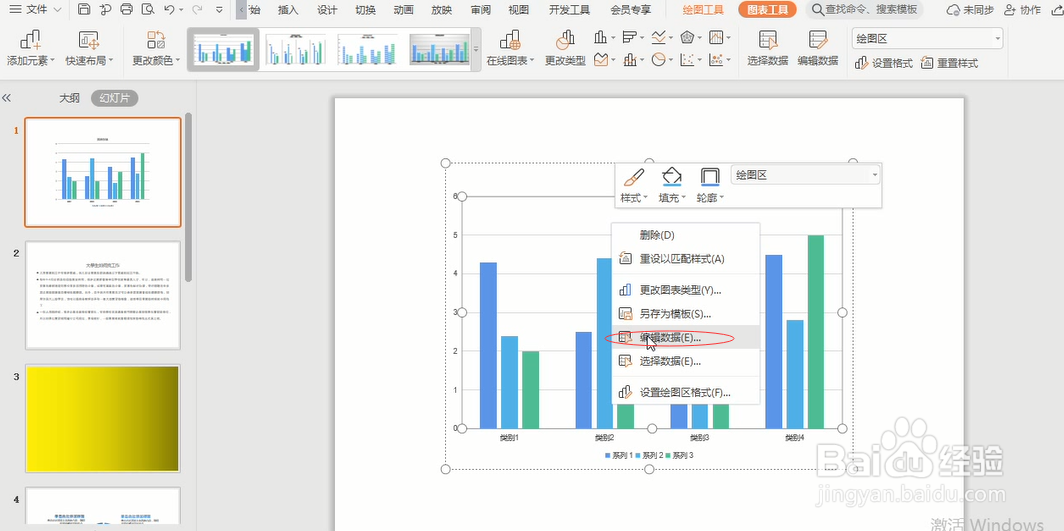Open the 样式 brush in the floating toolbar
The width and height of the screenshot is (1064, 531).
pyautogui.click(x=634, y=186)
